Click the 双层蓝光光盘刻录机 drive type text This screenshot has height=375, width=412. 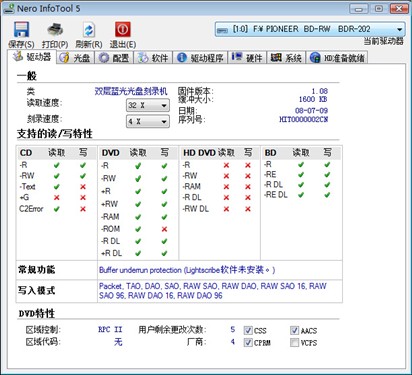(131, 91)
